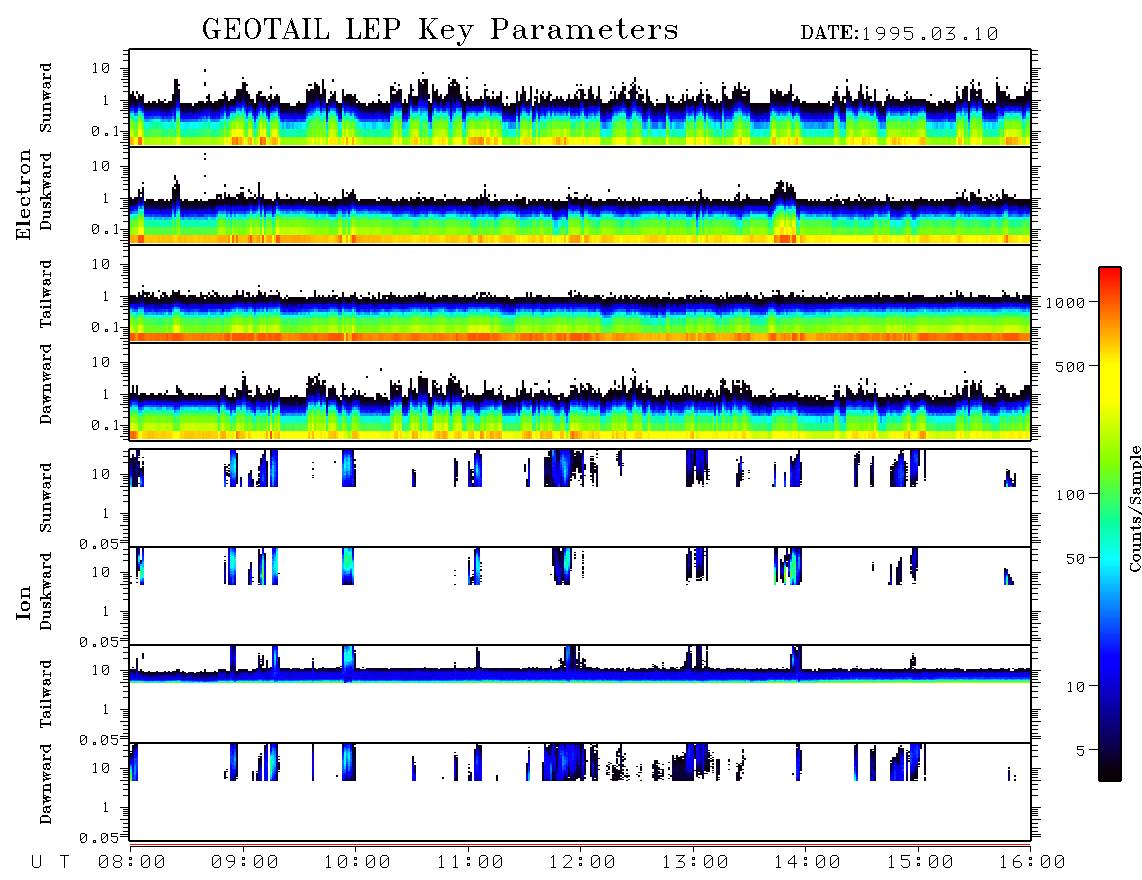
Task: Click the '10' tick of Electron Sunward axis
Action: coord(101,68)
